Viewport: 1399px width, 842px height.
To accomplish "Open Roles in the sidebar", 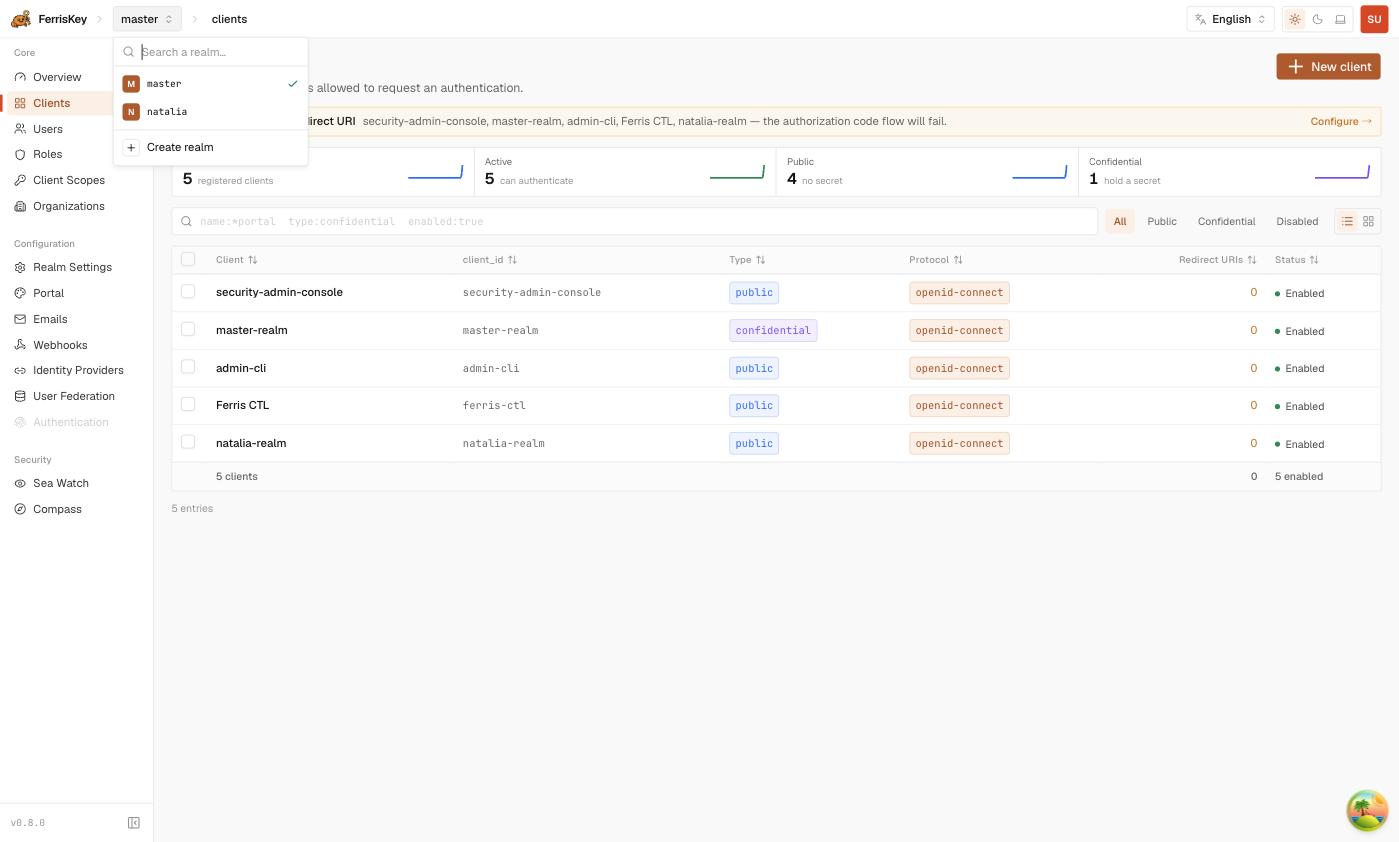I will [x=47, y=154].
